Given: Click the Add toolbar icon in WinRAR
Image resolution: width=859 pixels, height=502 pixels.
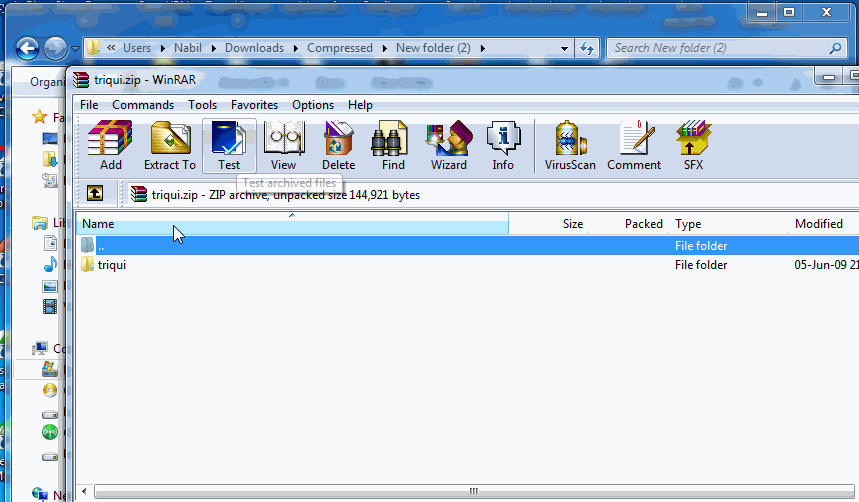Looking at the screenshot, I should [110, 145].
